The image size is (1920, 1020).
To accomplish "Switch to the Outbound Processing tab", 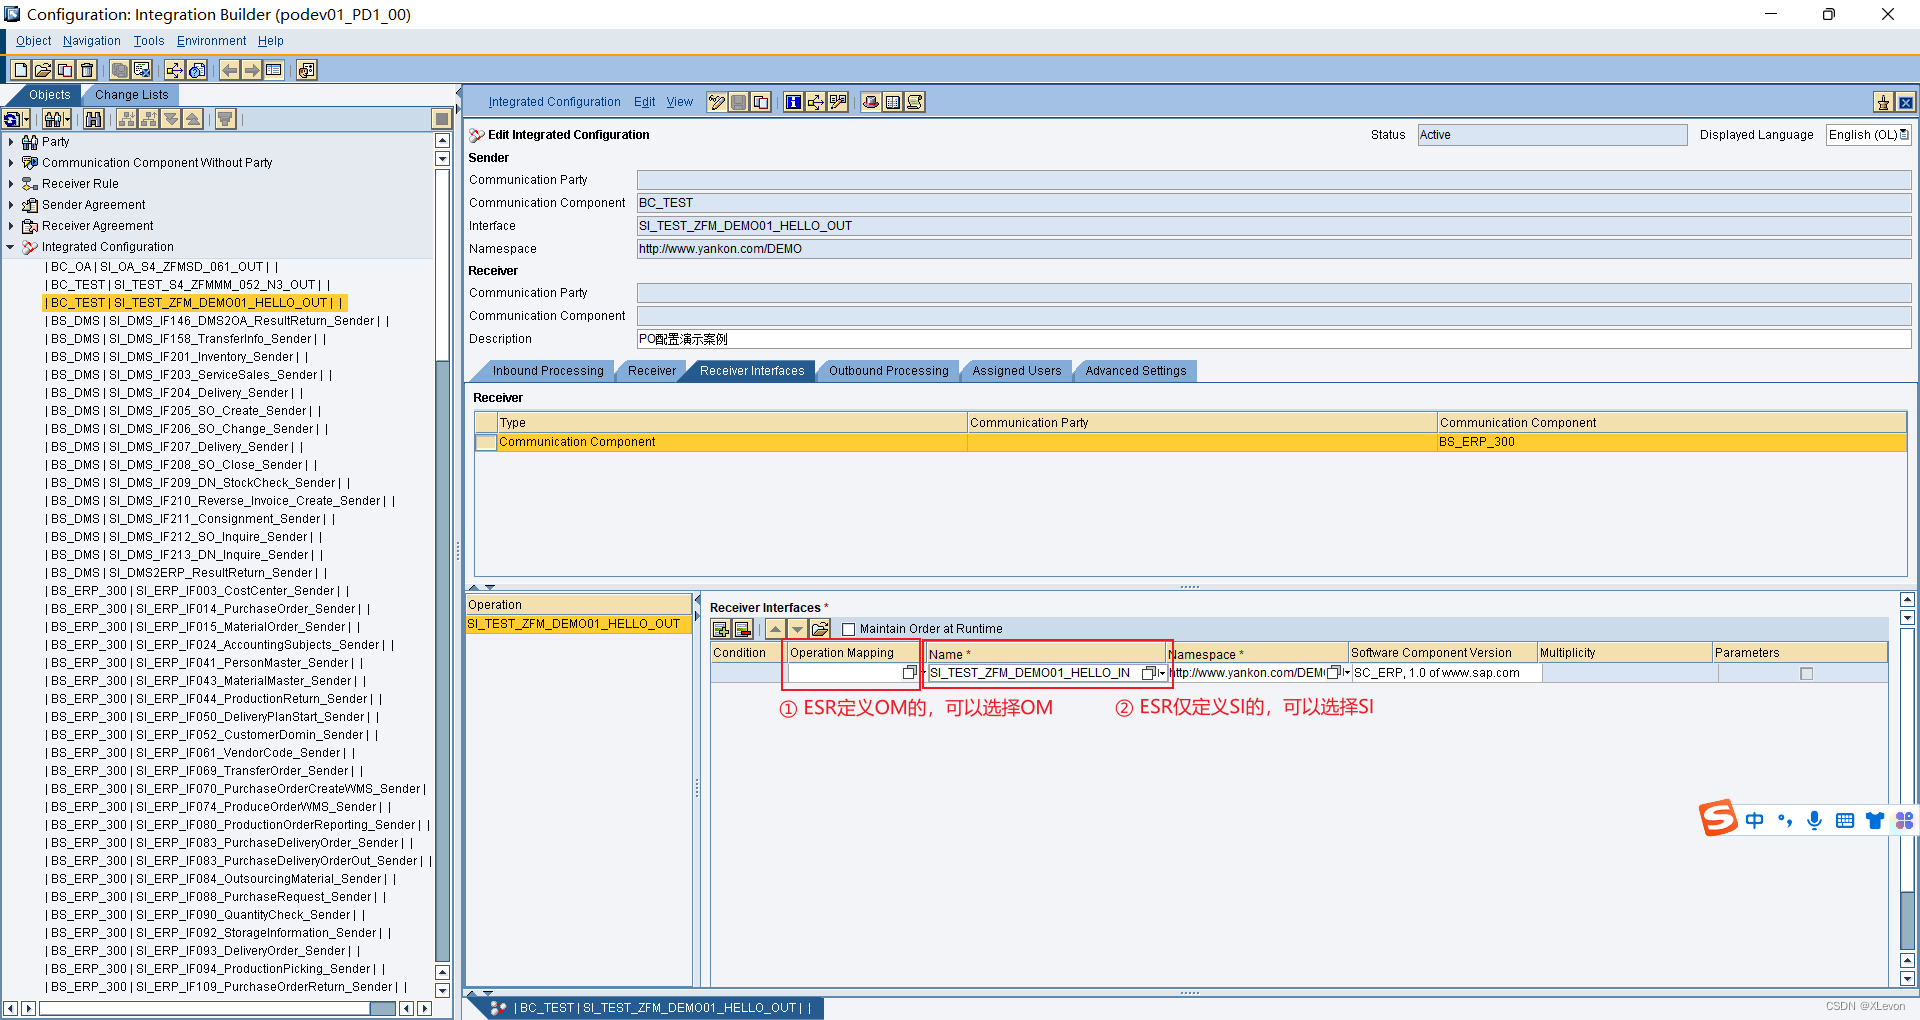I will click(x=887, y=371).
